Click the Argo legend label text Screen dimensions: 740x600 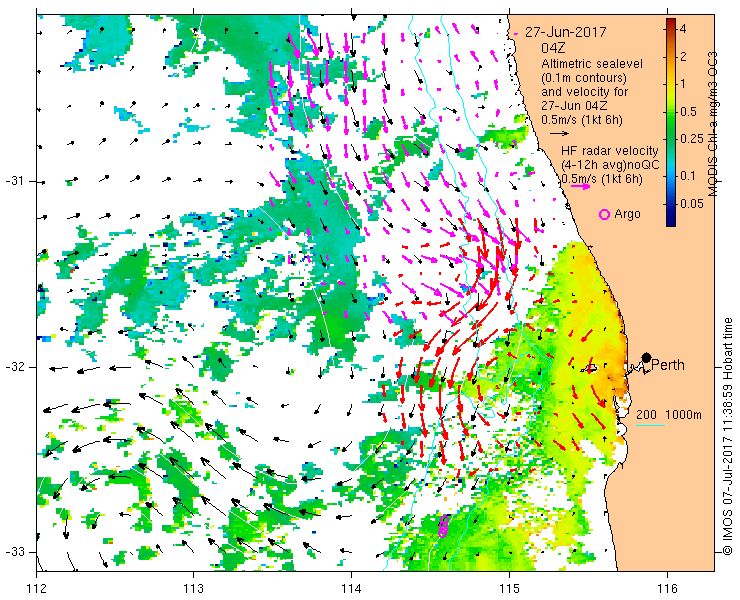click(627, 214)
